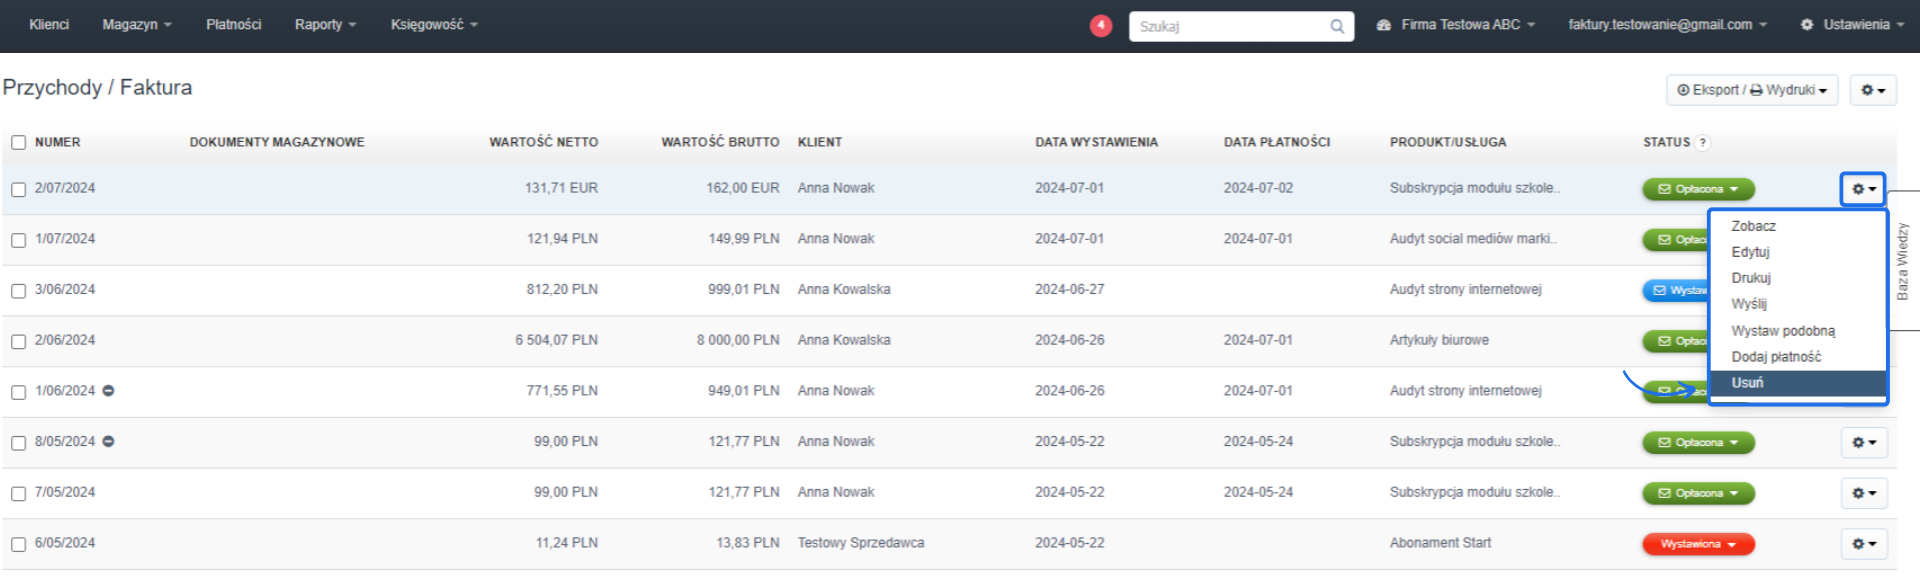
Task: Focus the Szukaj search field
Action: [1230, 27]
